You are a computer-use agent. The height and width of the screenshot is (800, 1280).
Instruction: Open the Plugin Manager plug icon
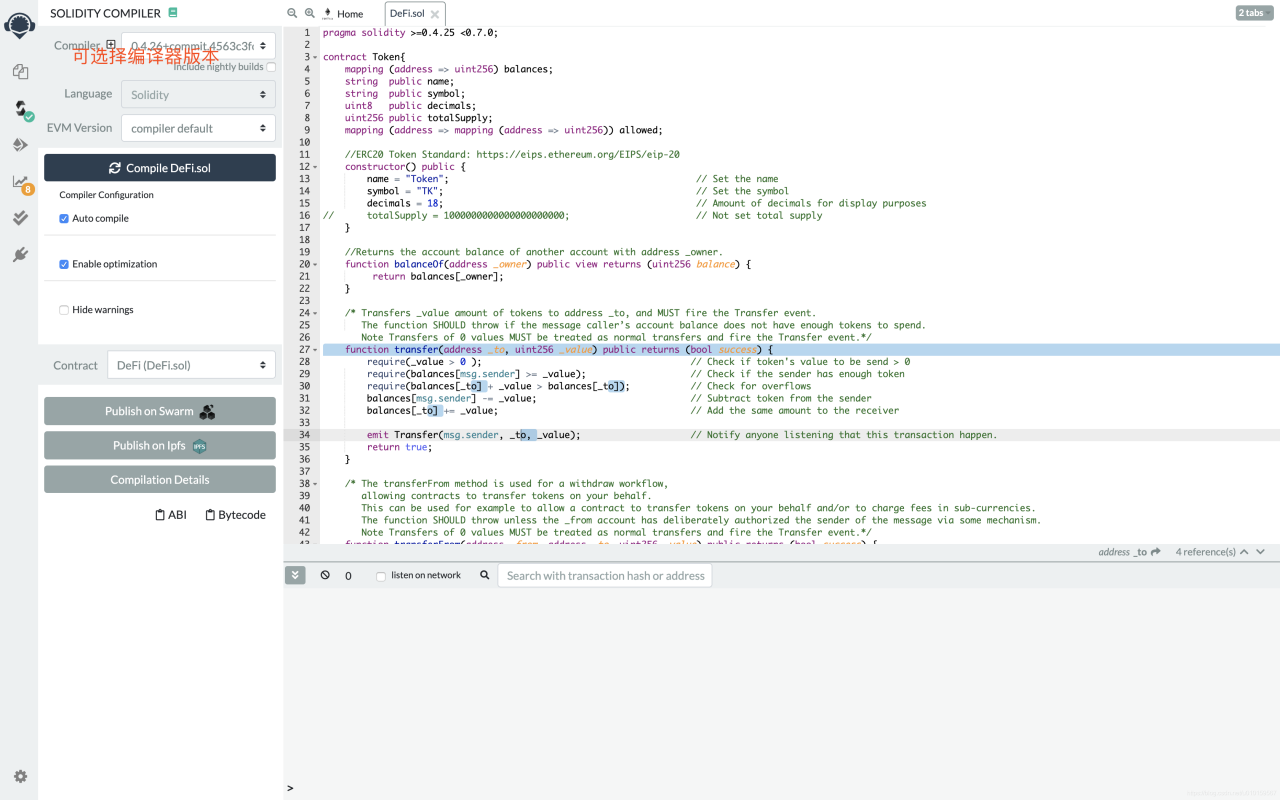20,255
